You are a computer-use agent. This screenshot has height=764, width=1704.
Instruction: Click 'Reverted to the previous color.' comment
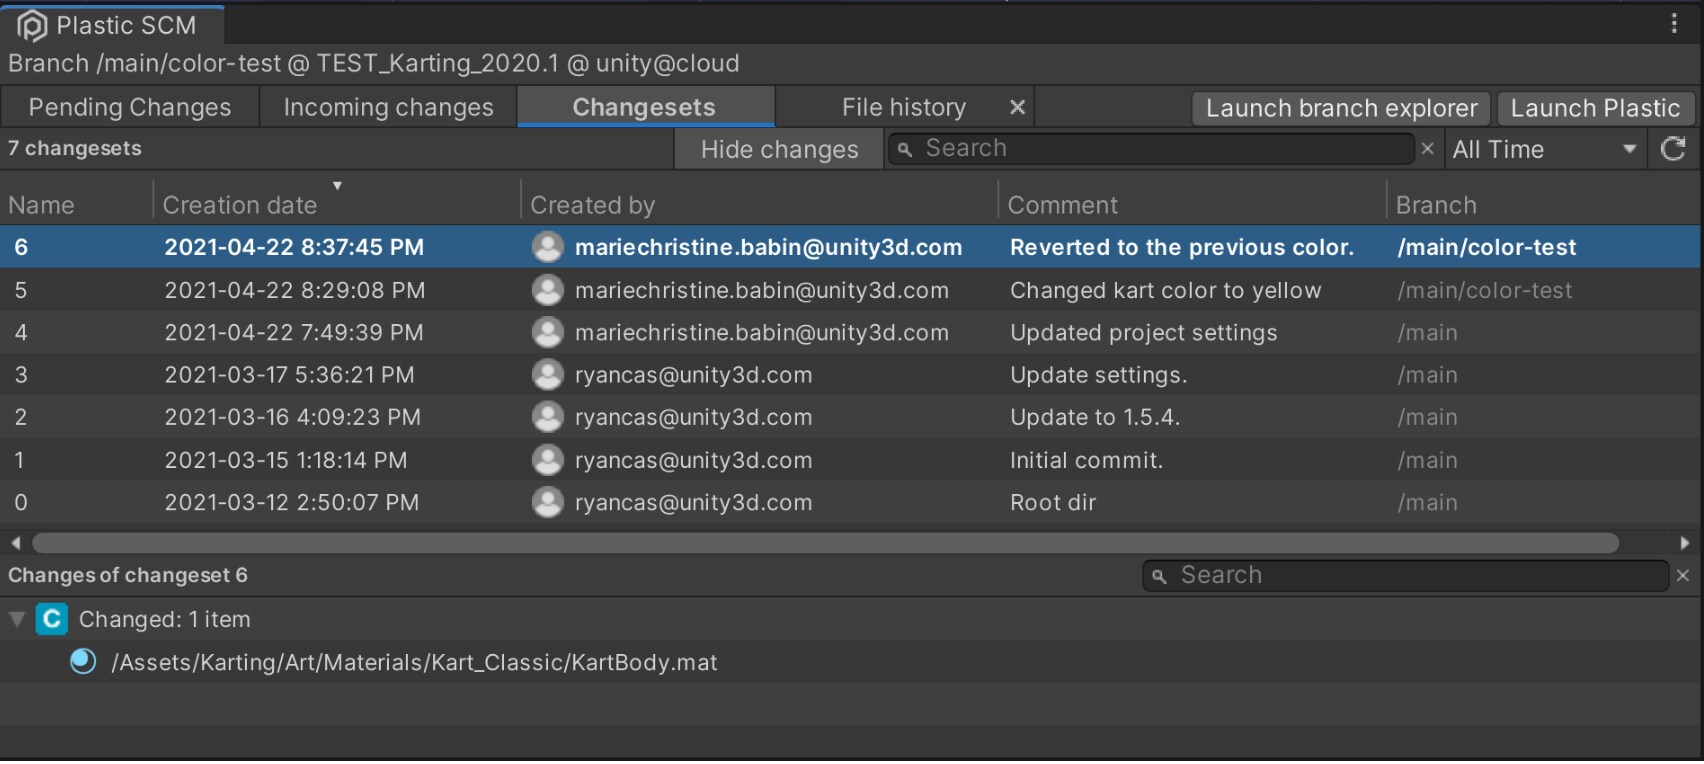click(x=1181, y=247)
